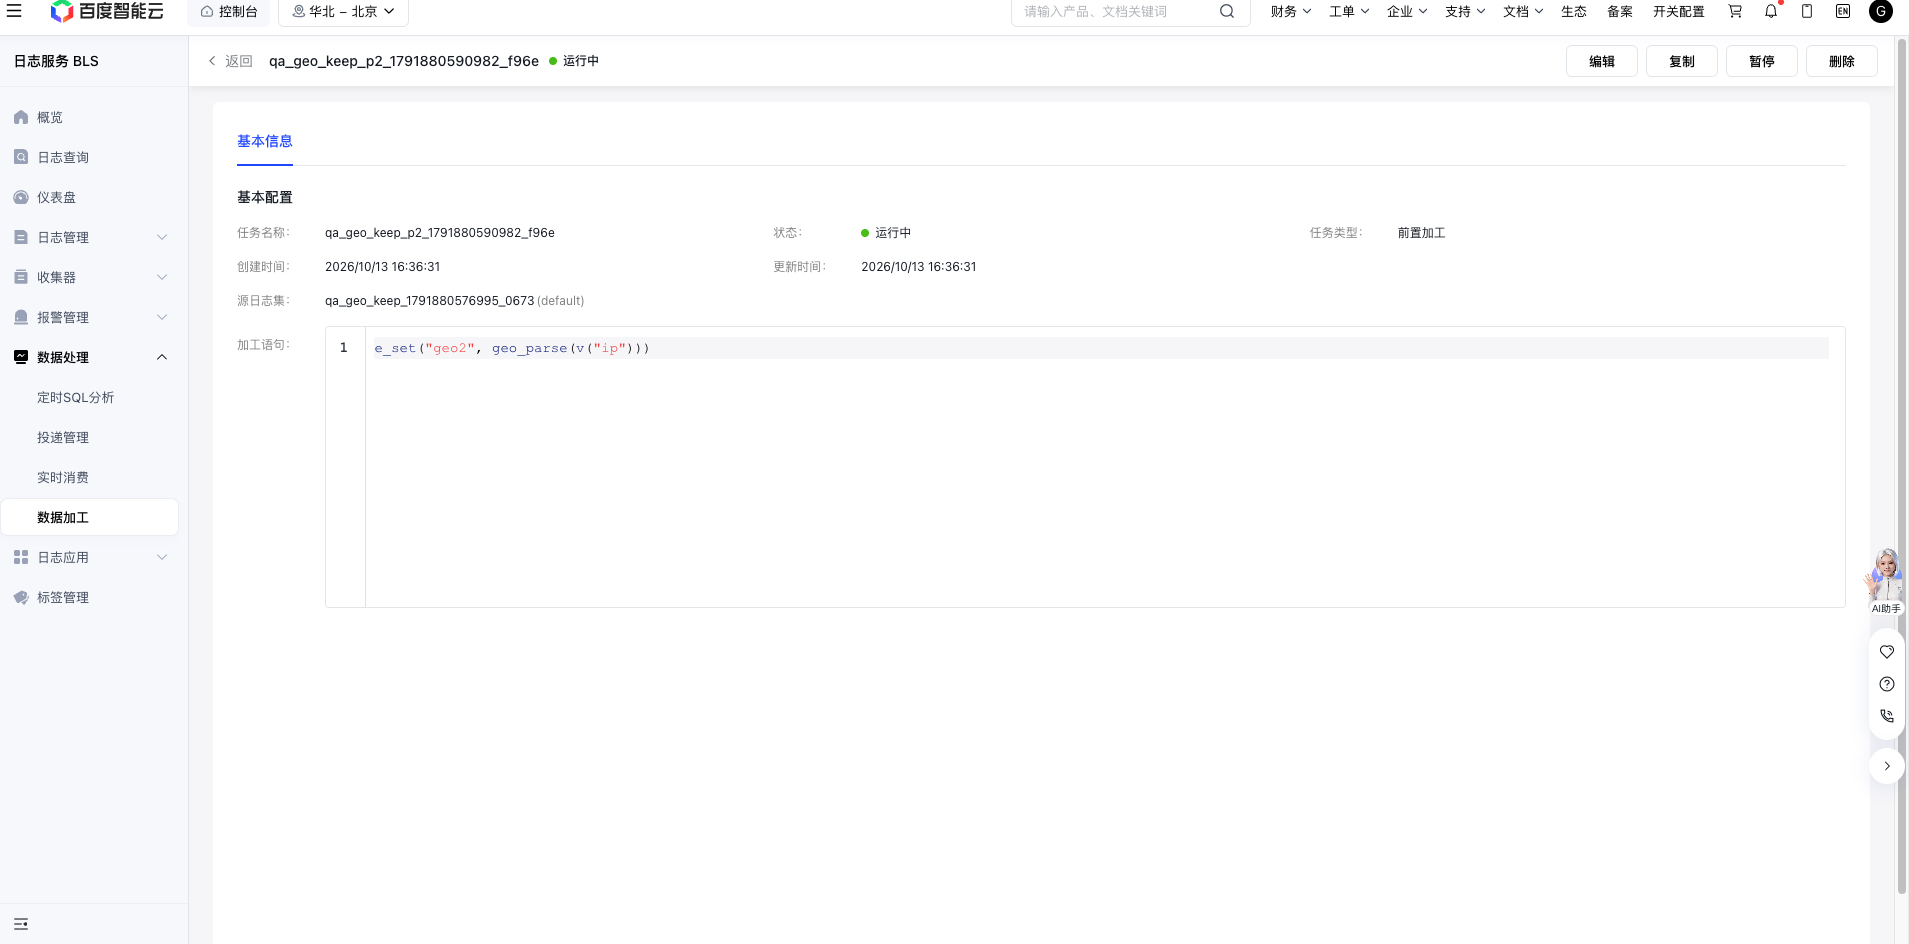Click the Baidu AI Cloud logo
The image size is (1909, 944).
pyautogui.click(x=107, y=11)
